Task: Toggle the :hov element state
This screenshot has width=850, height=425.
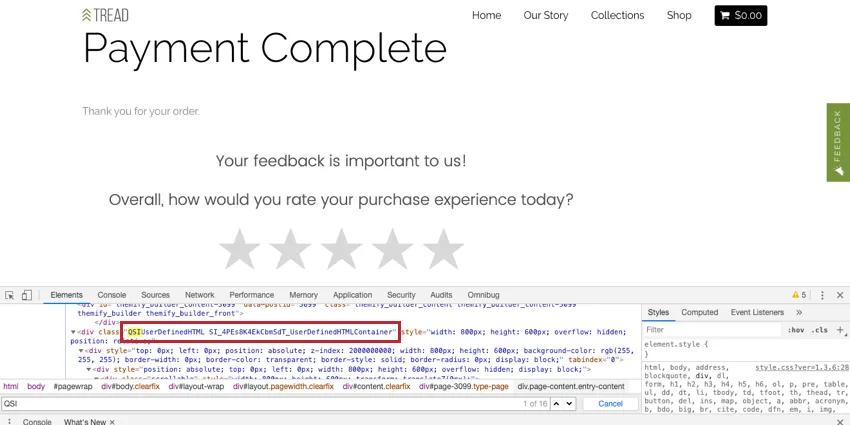Action: coord(795,330)
